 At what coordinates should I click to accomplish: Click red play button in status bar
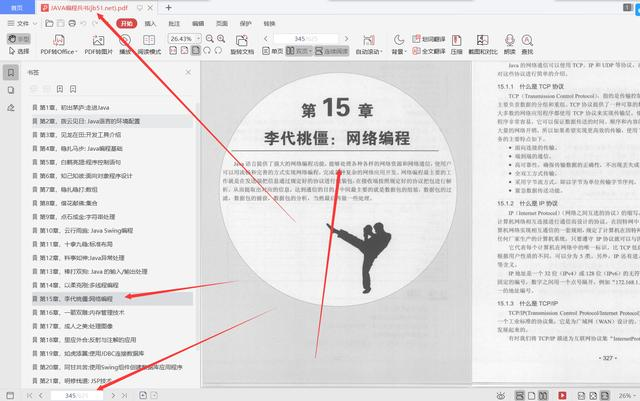coord(562,395)
